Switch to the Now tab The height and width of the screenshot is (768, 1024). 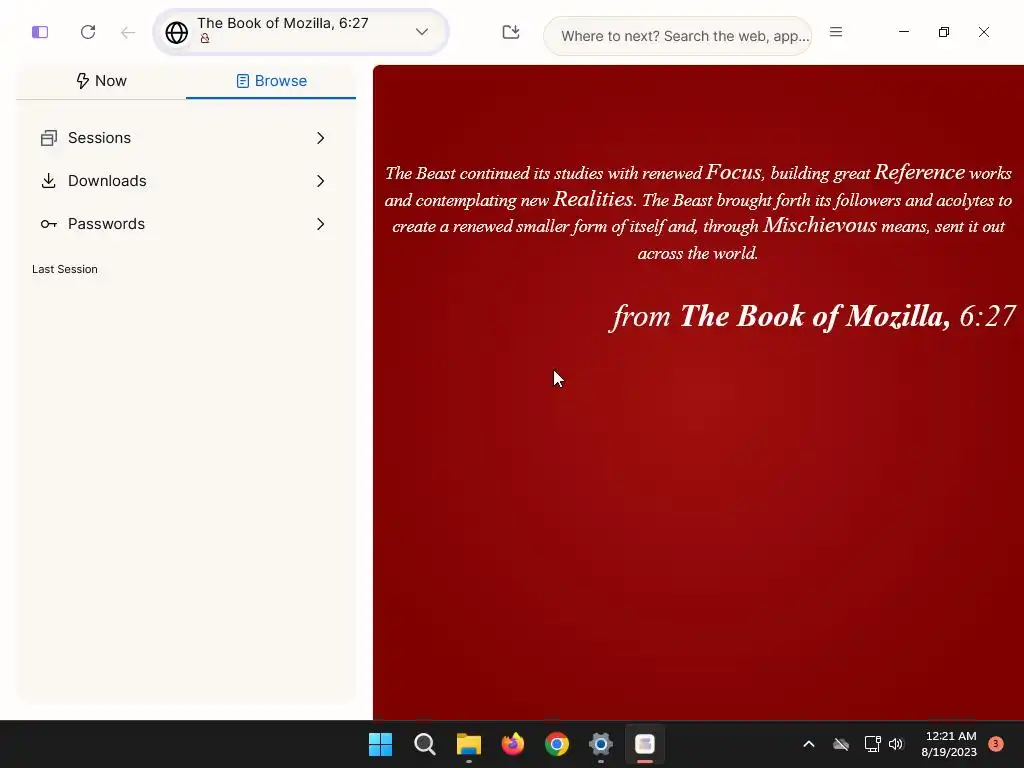click(x=101, y=81)
